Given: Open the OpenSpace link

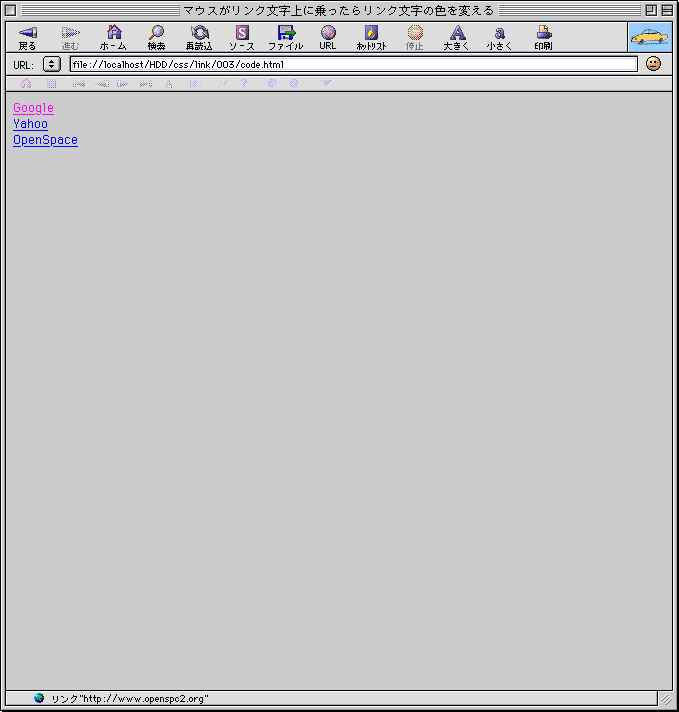Looking at the screenshot, I should coord(45,140).
